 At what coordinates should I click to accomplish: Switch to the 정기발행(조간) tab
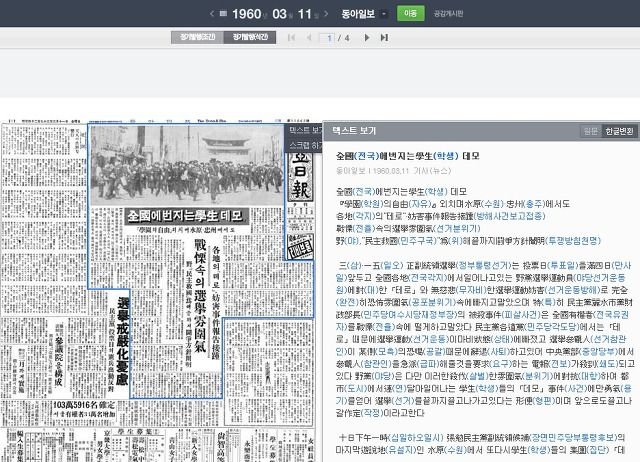click(198, 37)
